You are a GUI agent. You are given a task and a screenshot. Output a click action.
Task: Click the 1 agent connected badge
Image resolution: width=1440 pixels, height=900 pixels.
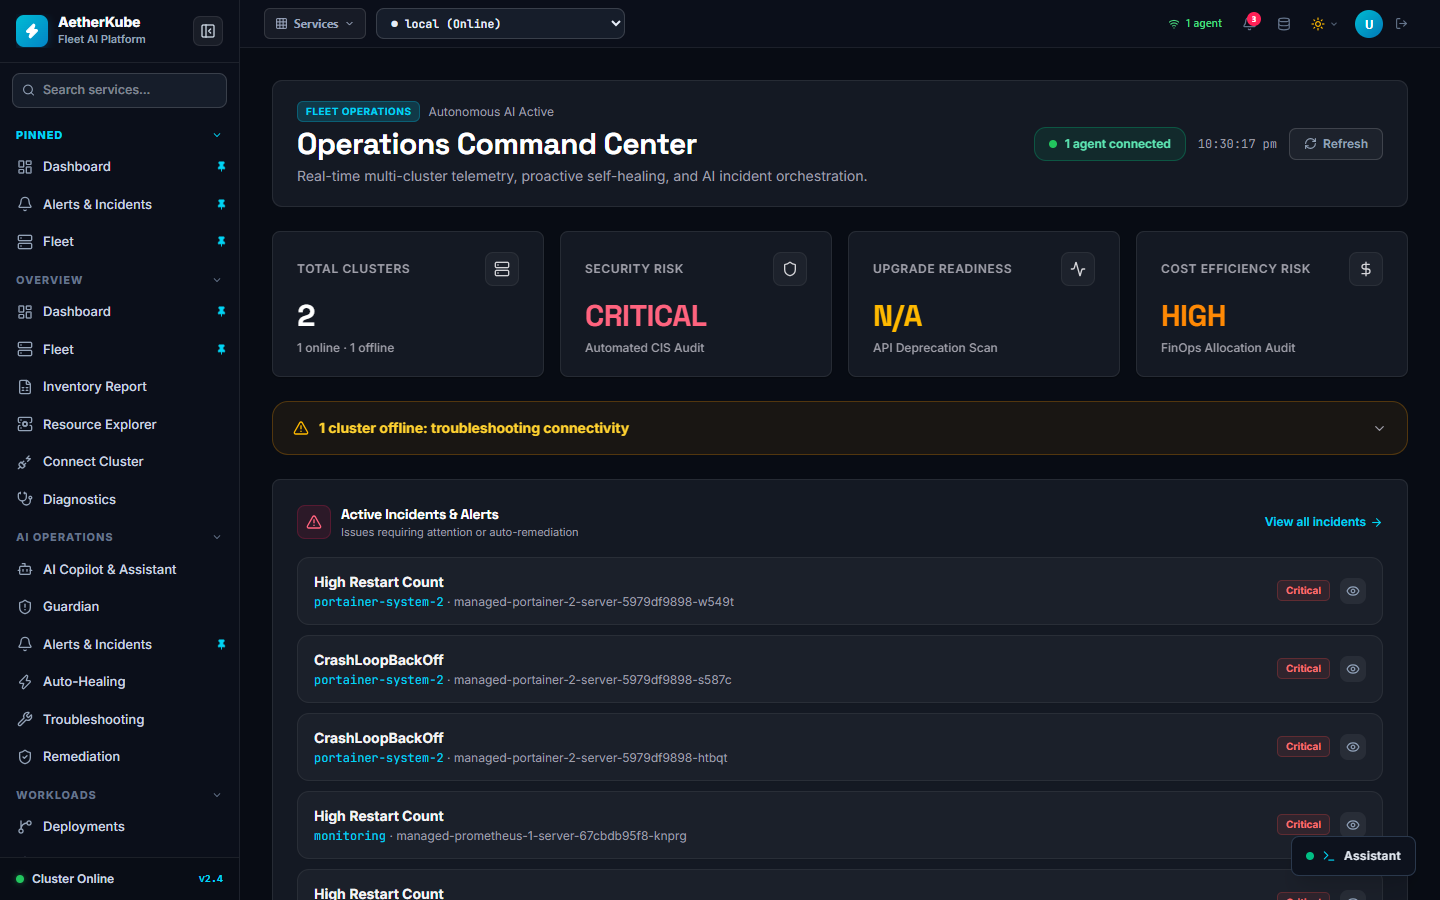click(1109, 144)
